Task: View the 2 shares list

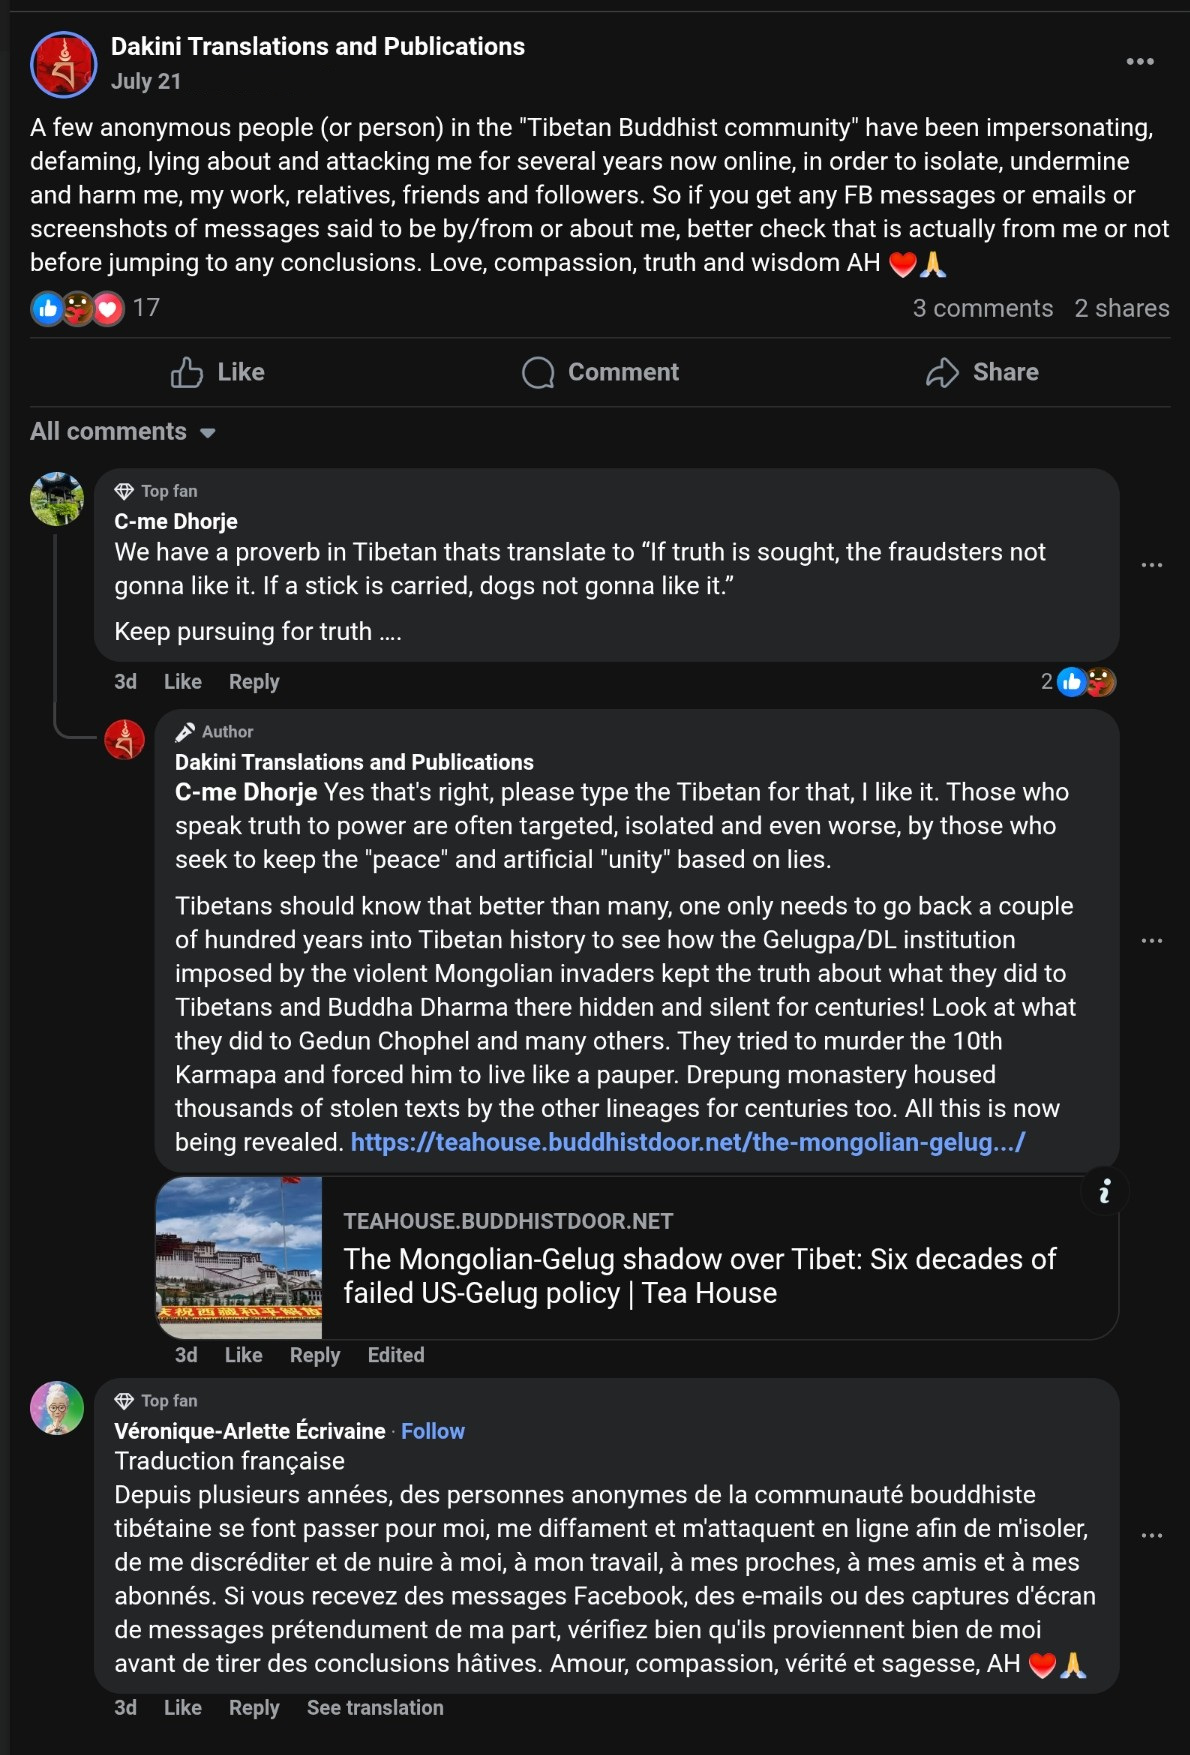Action: (x=1121, y=308)
